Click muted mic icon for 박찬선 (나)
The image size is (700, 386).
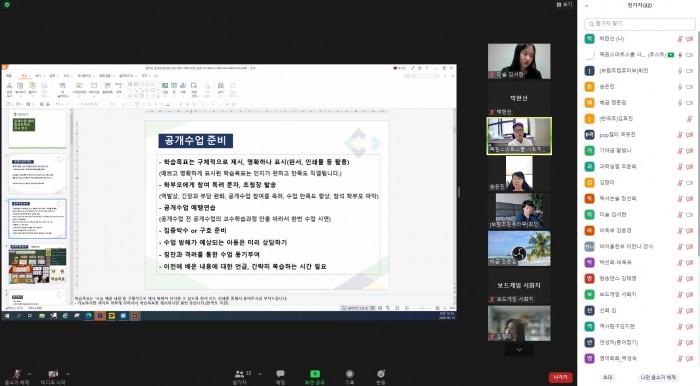point(679,39)
